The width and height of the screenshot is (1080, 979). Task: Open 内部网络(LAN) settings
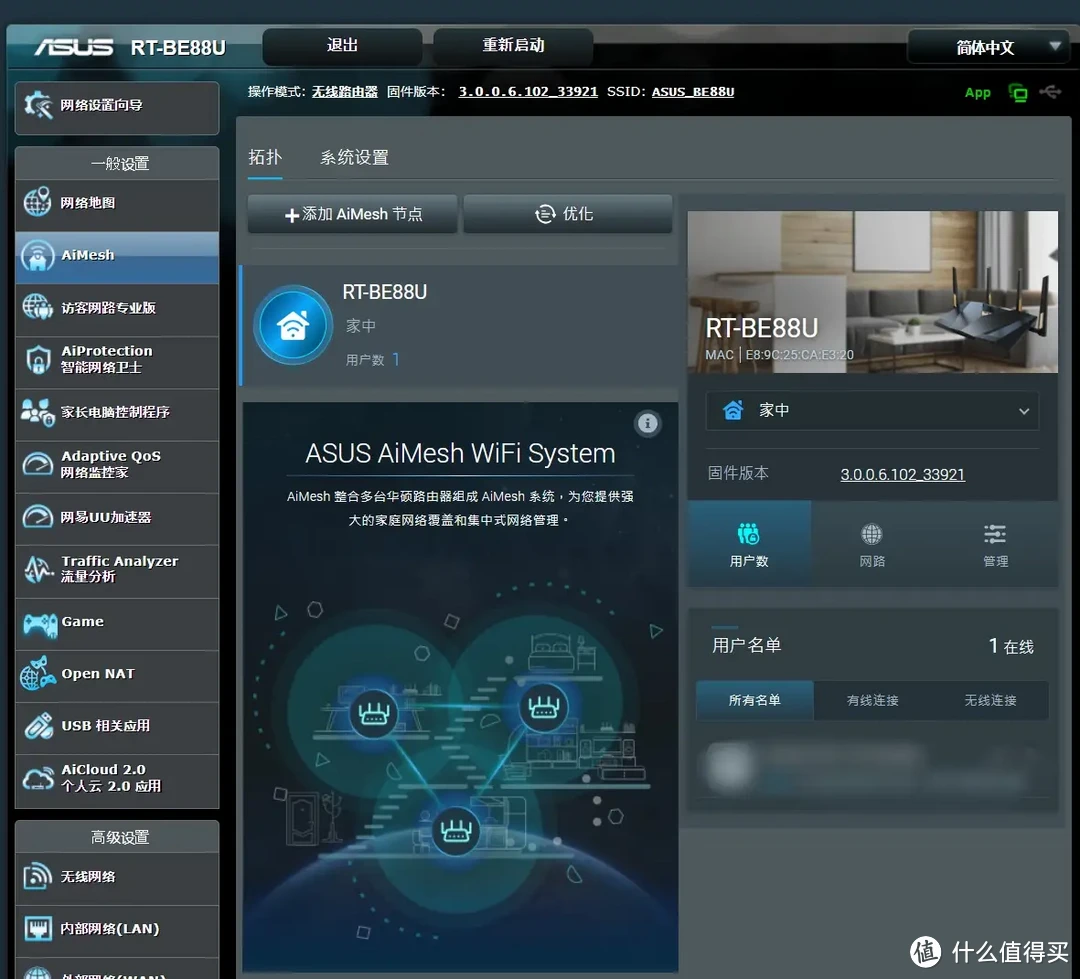tap(117, 930)
